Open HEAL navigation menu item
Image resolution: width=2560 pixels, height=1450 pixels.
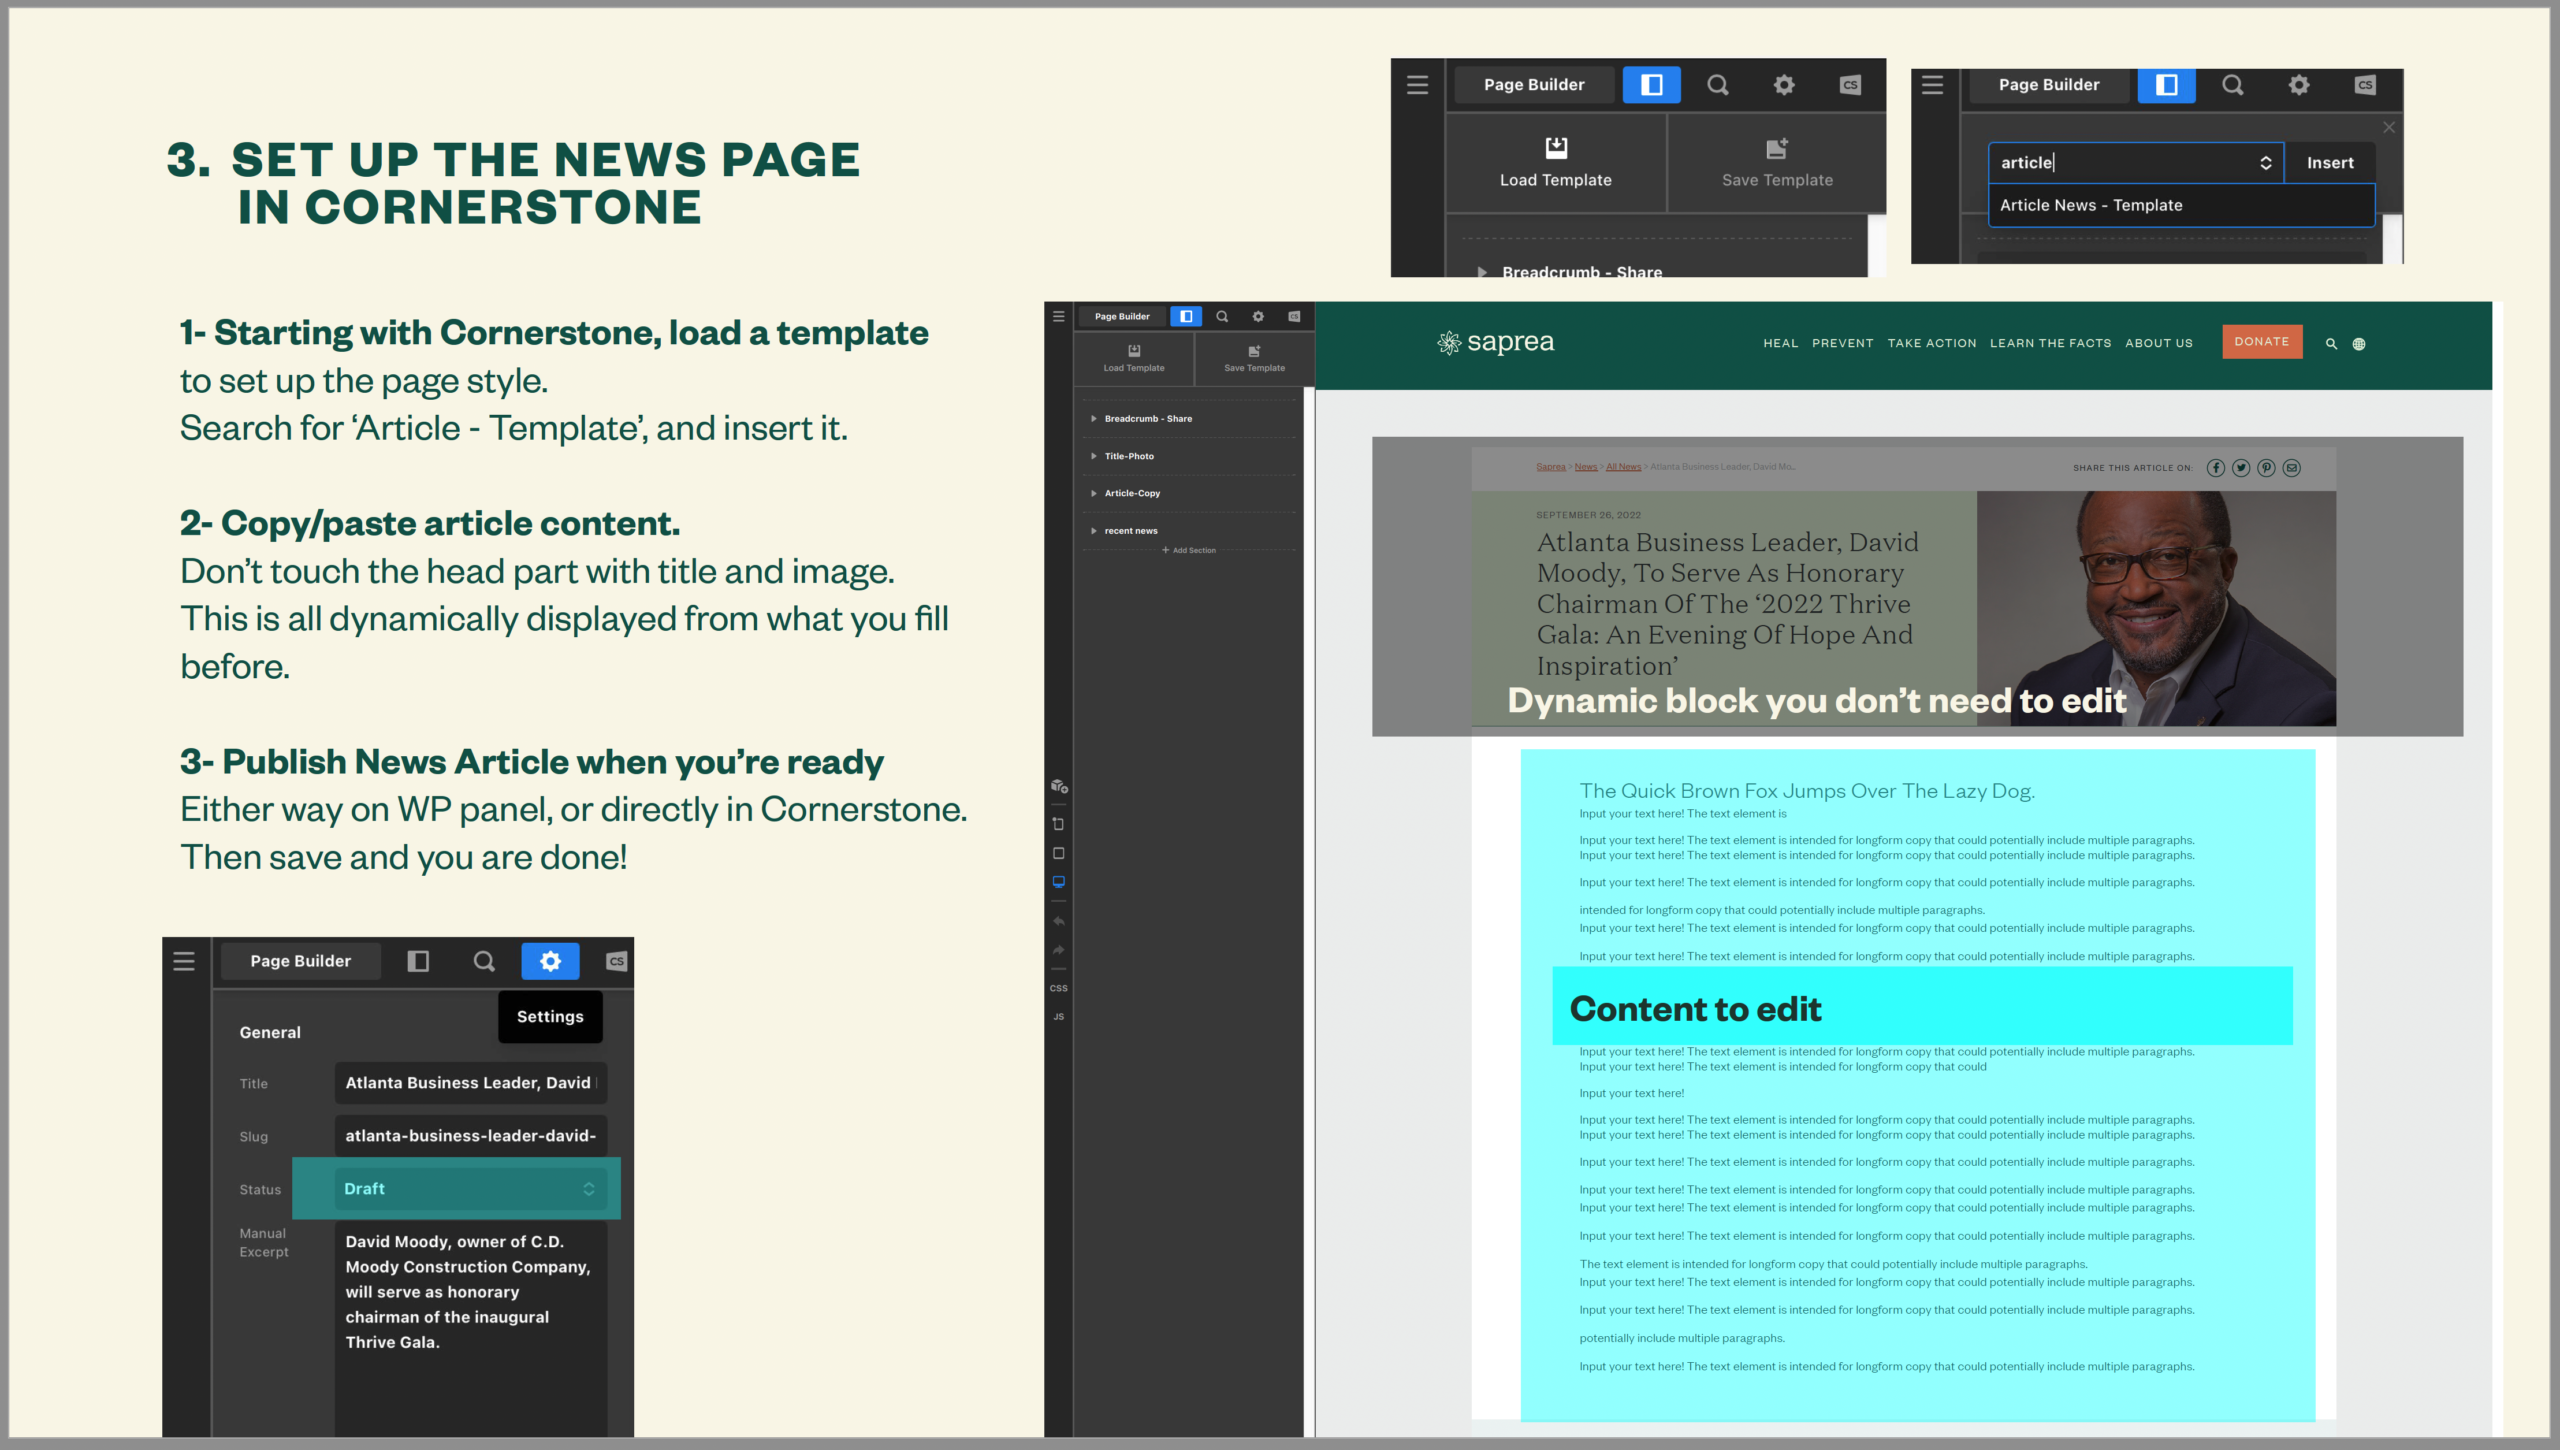(x=1780, y=343)
